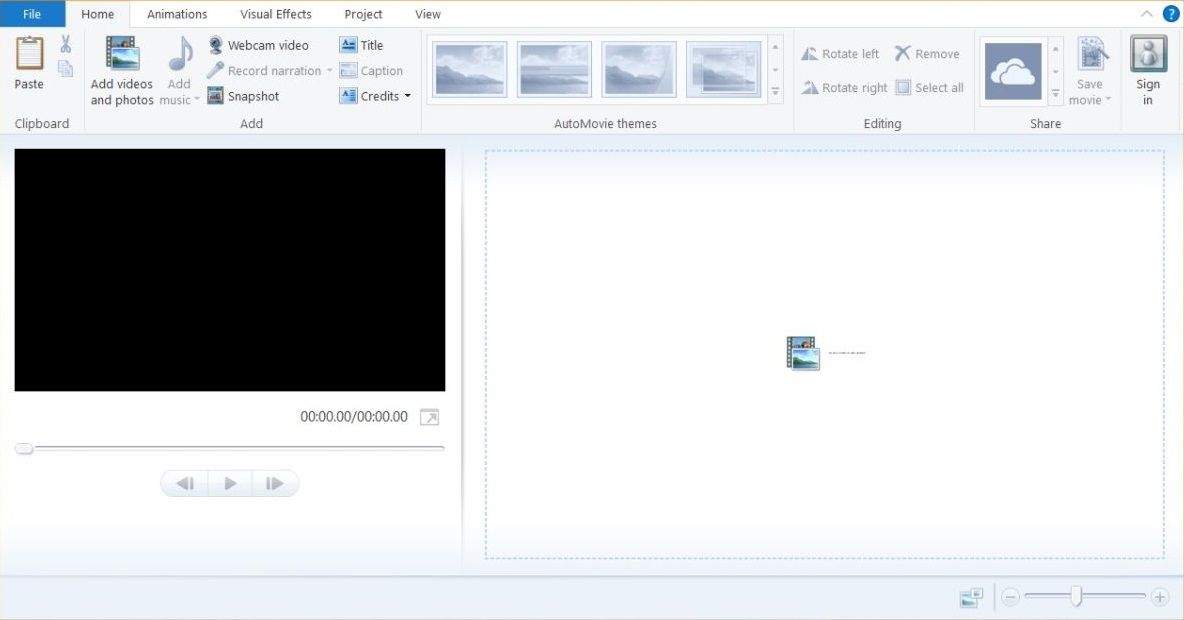Insert a Title into the movie
The width and height of the screenshot is (1184, 620).
pos(361,45)
